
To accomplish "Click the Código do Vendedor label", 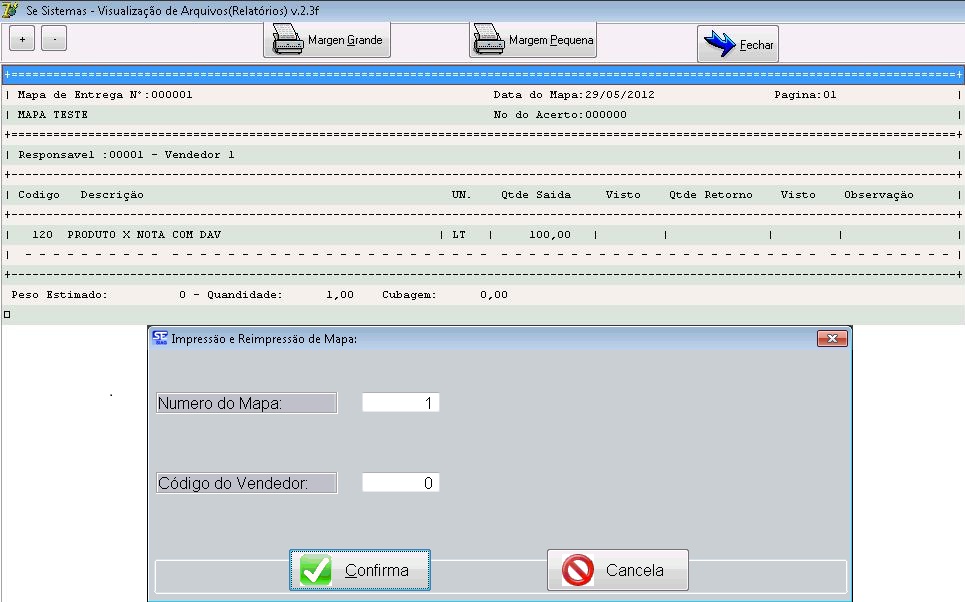I will (246, 483).
